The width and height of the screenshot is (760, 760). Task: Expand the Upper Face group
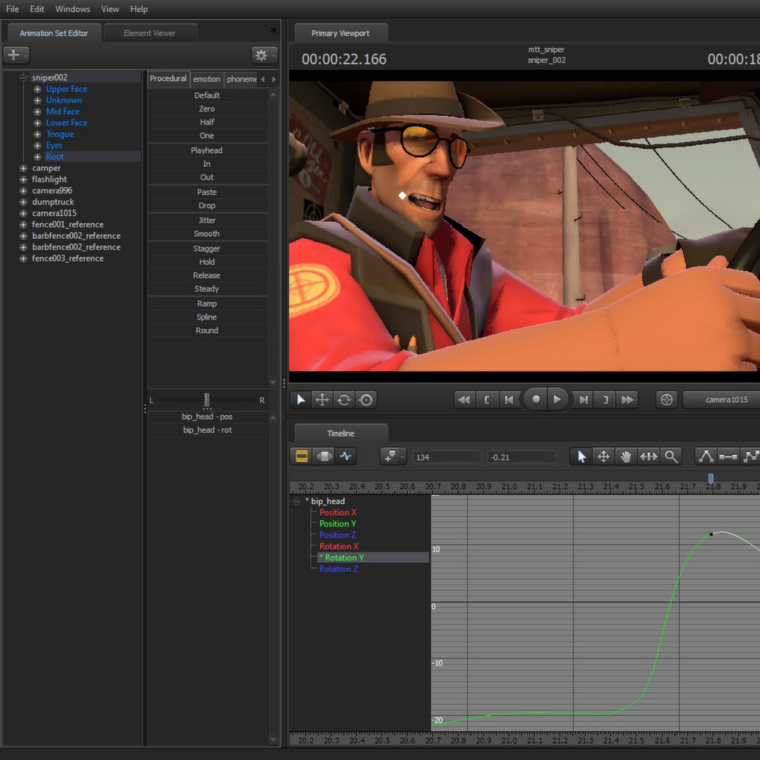tap(37, 89)
